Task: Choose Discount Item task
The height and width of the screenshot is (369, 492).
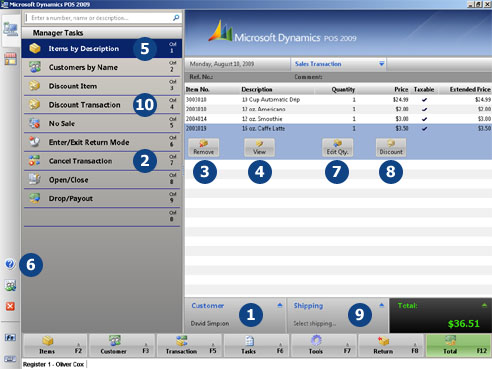Action: click(x=102, y=86)
